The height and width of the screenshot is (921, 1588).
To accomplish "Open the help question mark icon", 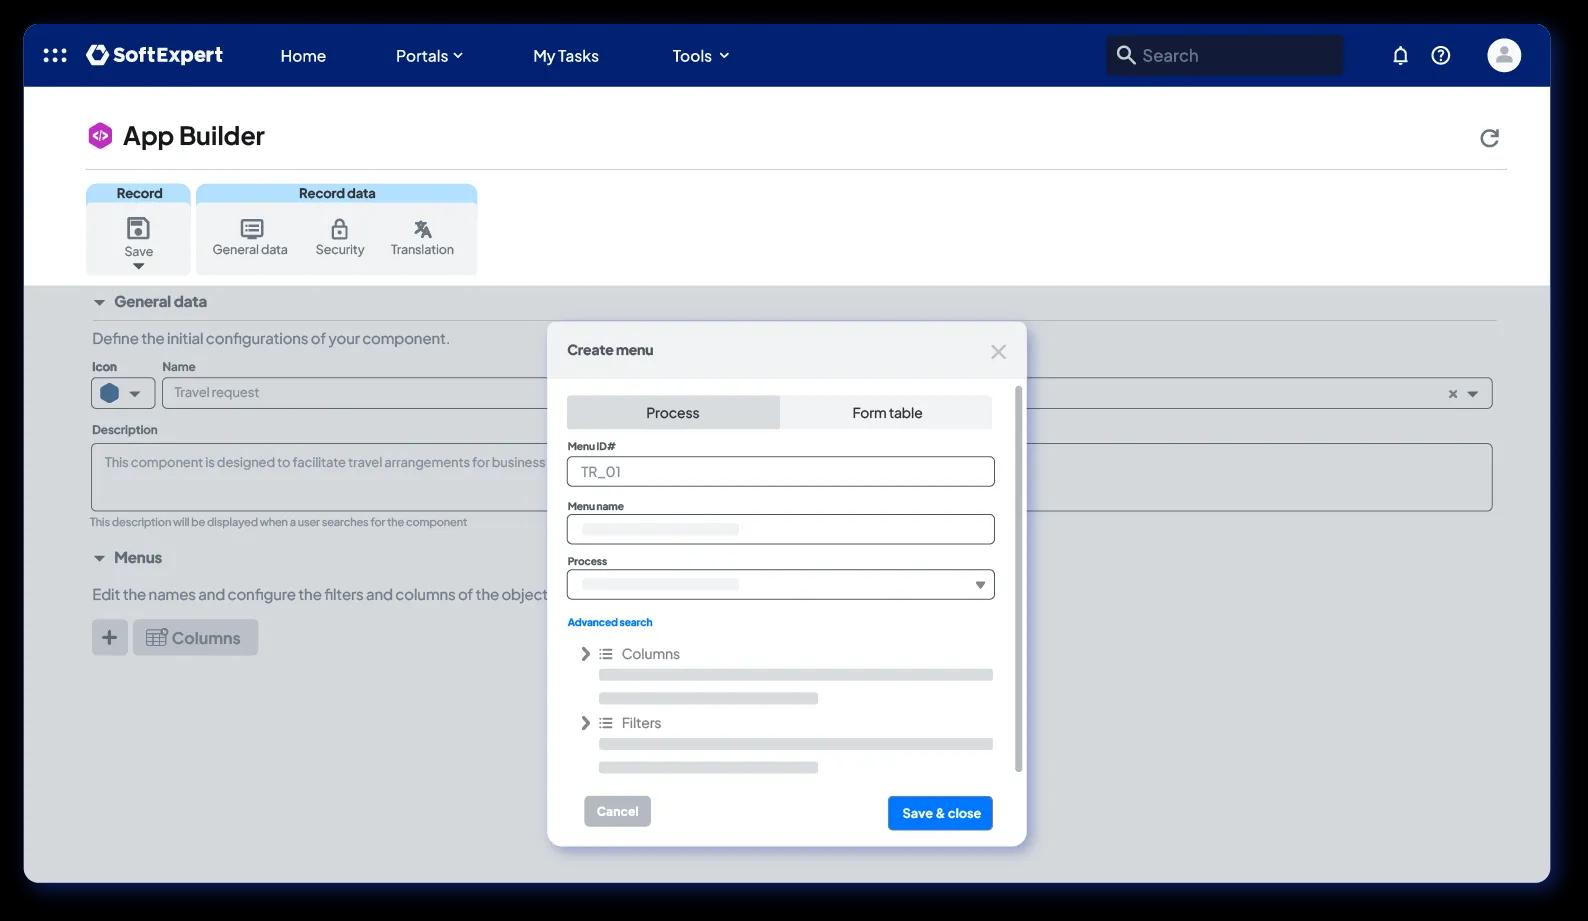I will point(1441,55).
